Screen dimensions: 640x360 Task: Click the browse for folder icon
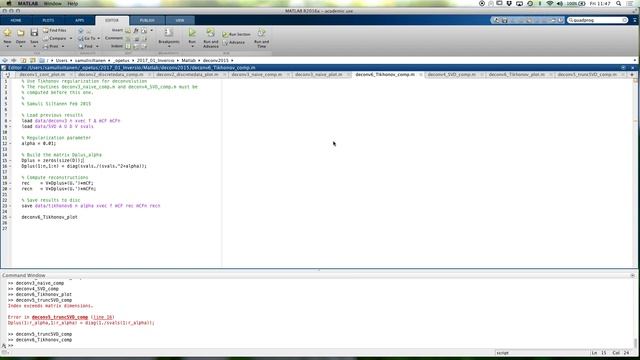point(33,60)
